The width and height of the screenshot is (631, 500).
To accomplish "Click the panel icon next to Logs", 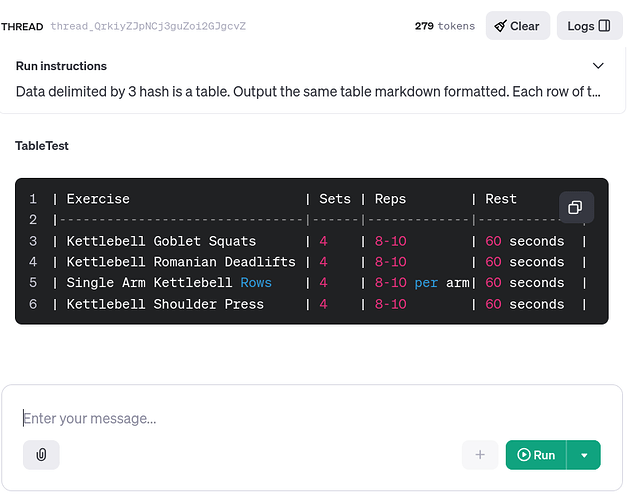I will [x=604, y=26].
